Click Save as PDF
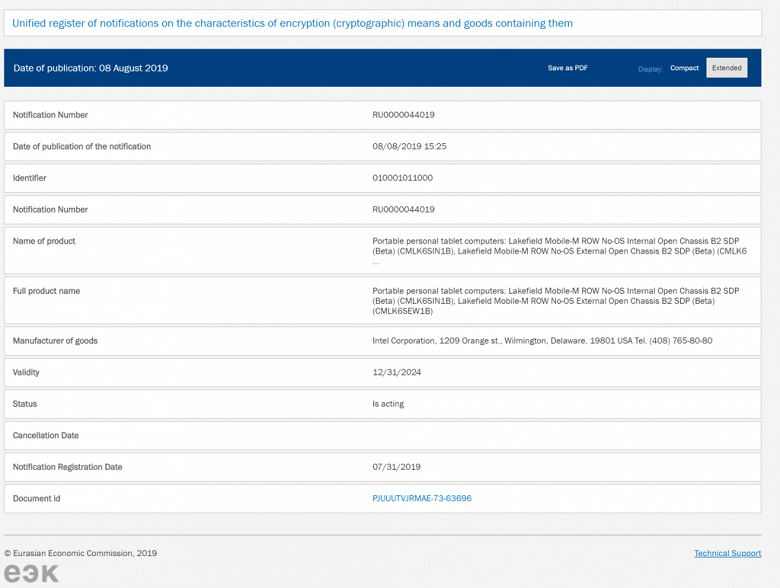780x588 pixels. pos(568,68)
